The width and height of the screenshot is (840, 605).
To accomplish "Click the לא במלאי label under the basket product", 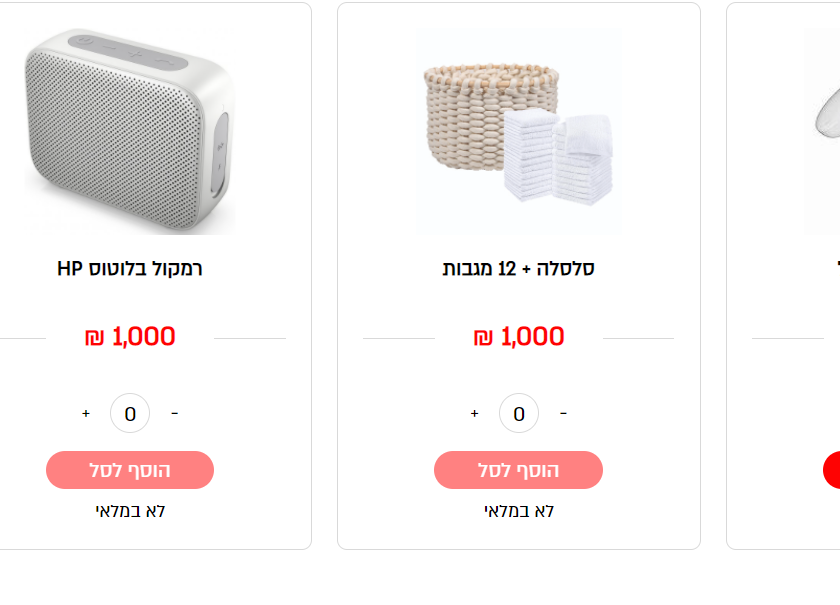I will click(517, 509).
